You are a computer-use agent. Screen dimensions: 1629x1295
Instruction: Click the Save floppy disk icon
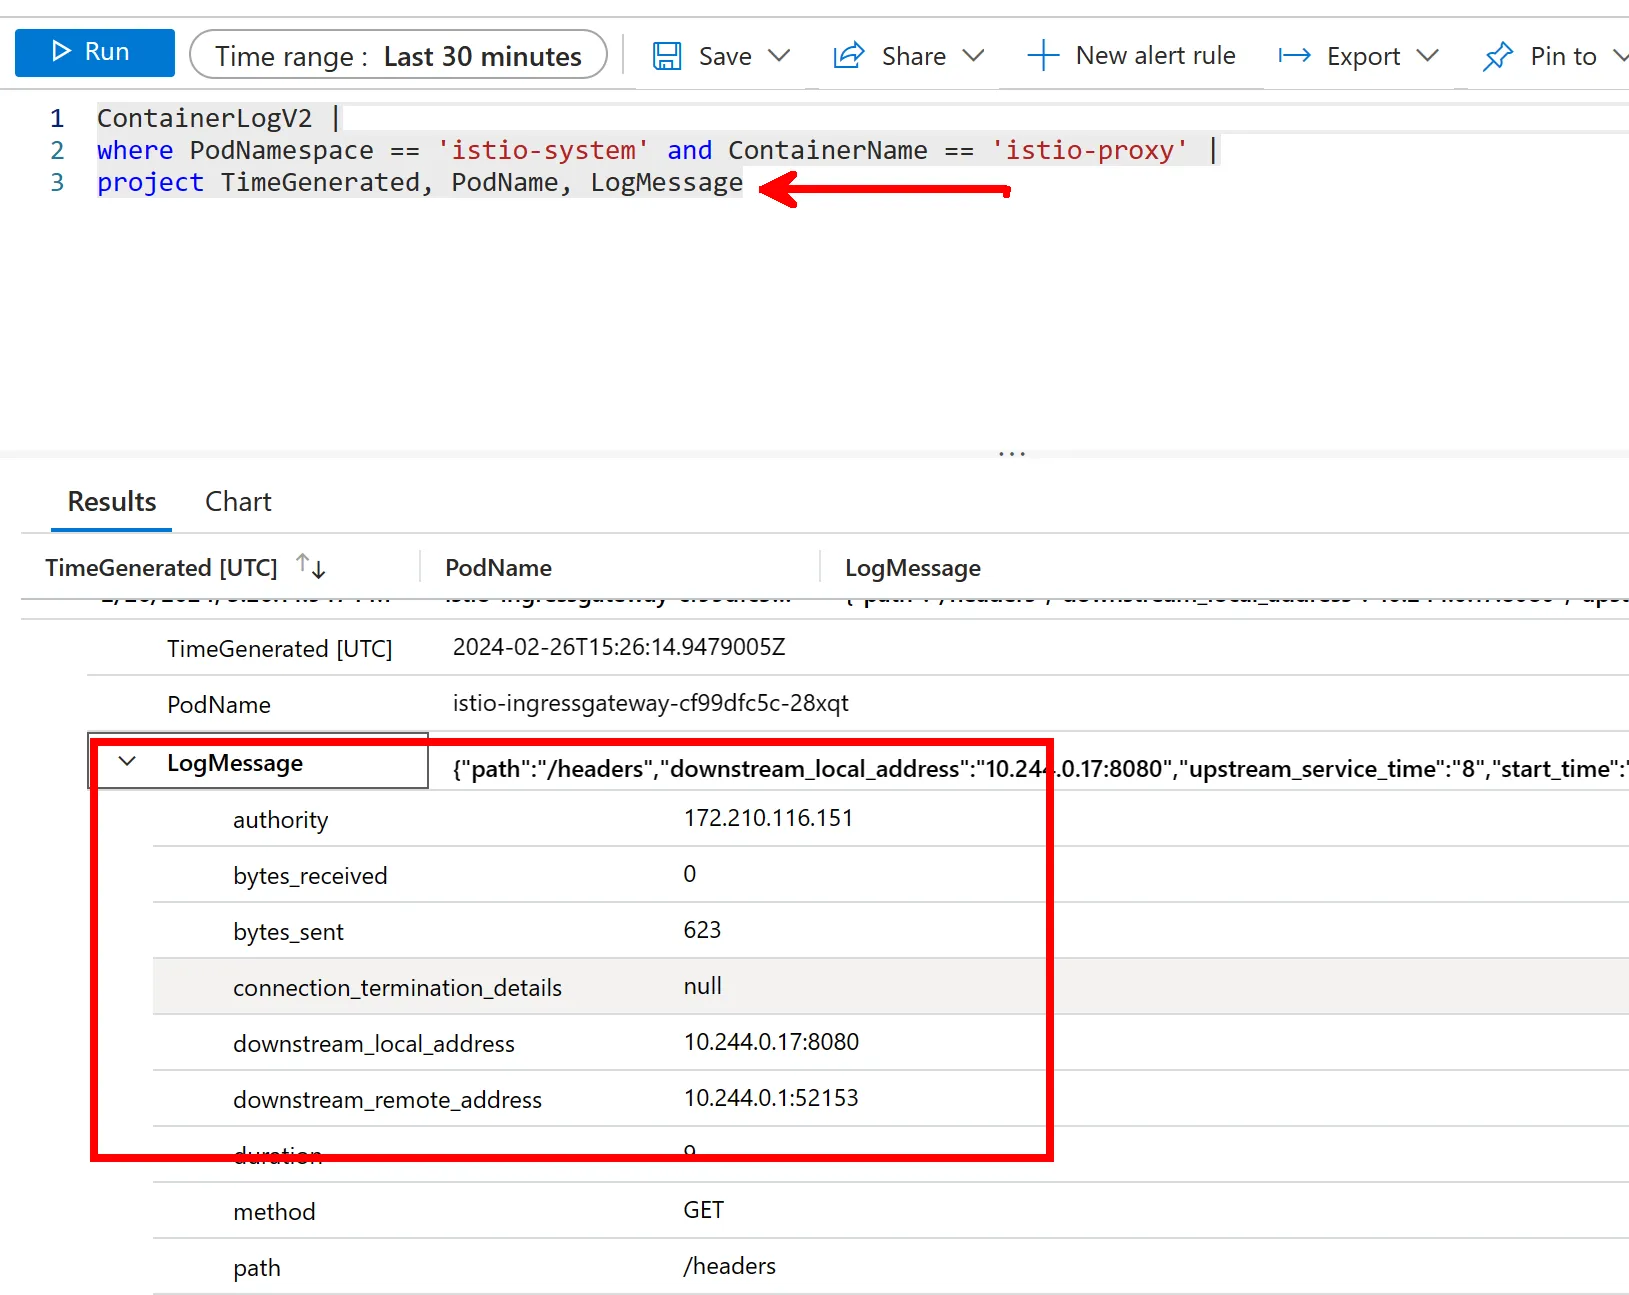667,56
